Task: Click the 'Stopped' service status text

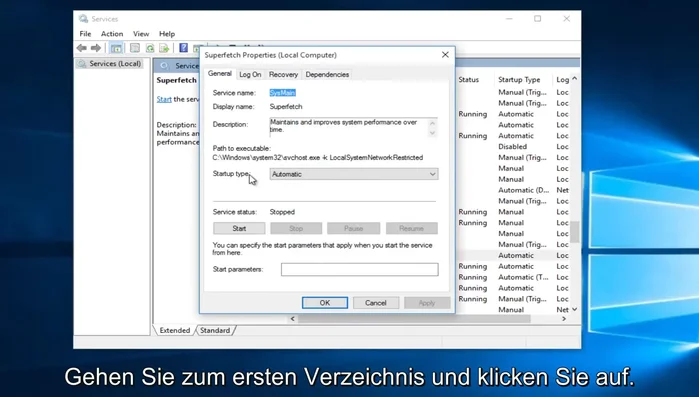Action: pos(282,212)
